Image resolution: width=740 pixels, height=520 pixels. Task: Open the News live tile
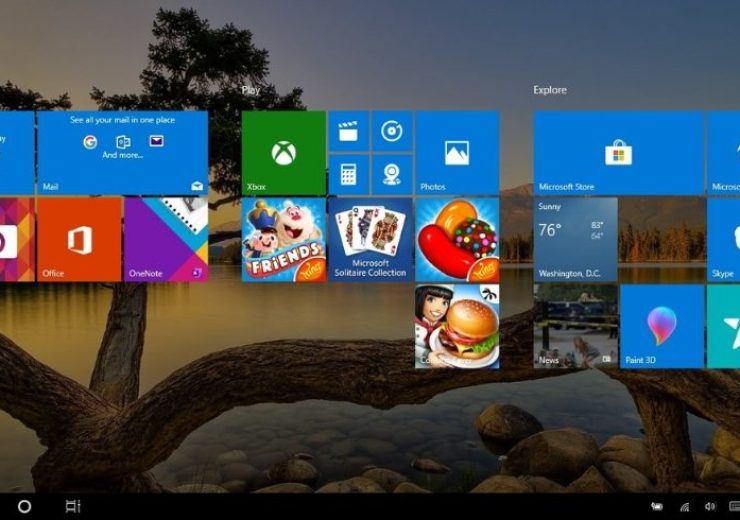coord(574,326)
